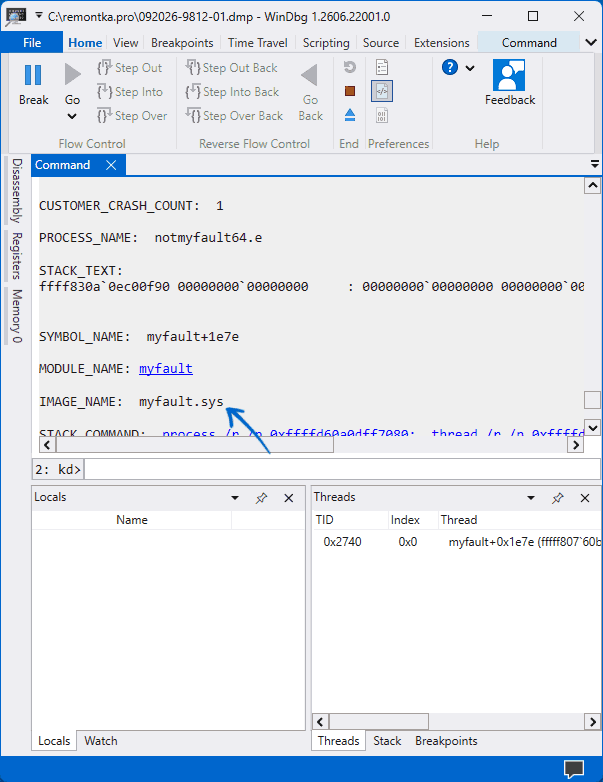Open the Disassembly side panel

click(x=17, y=191)
